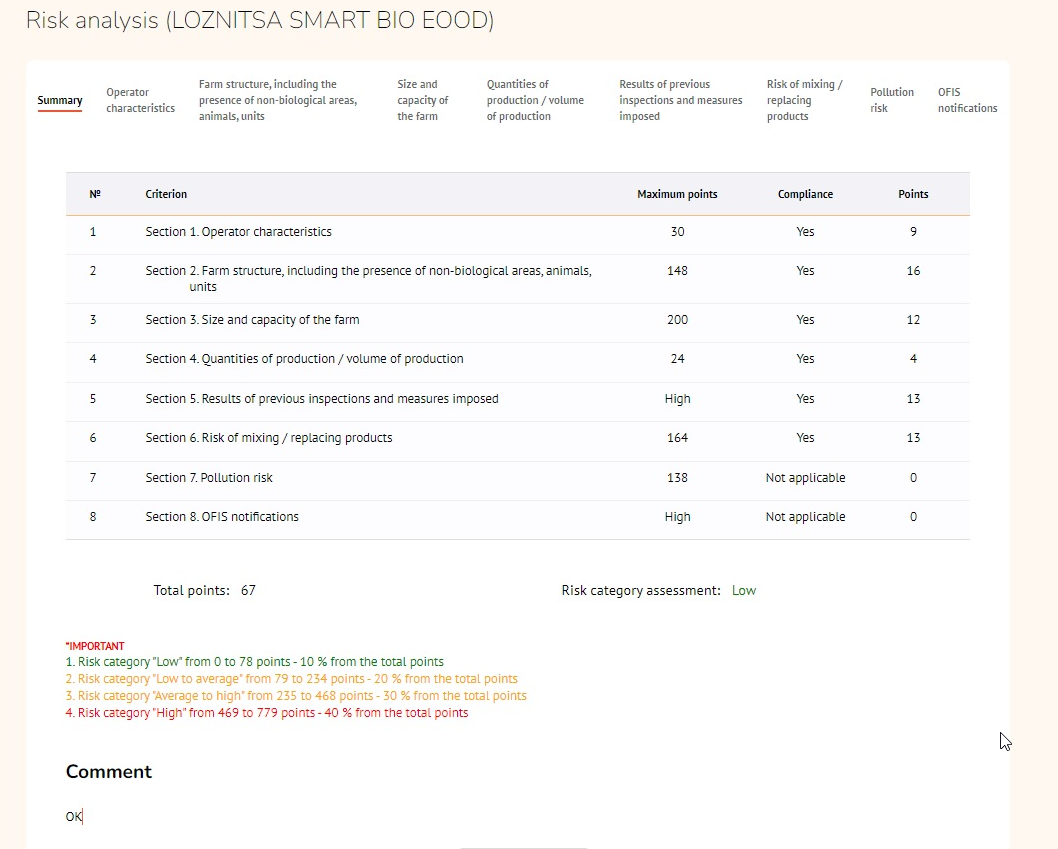The width and height of the screenshot is (1058, 849).
Task: Click Section 3. Size and capacity row
Action: [x=252, y=320]
